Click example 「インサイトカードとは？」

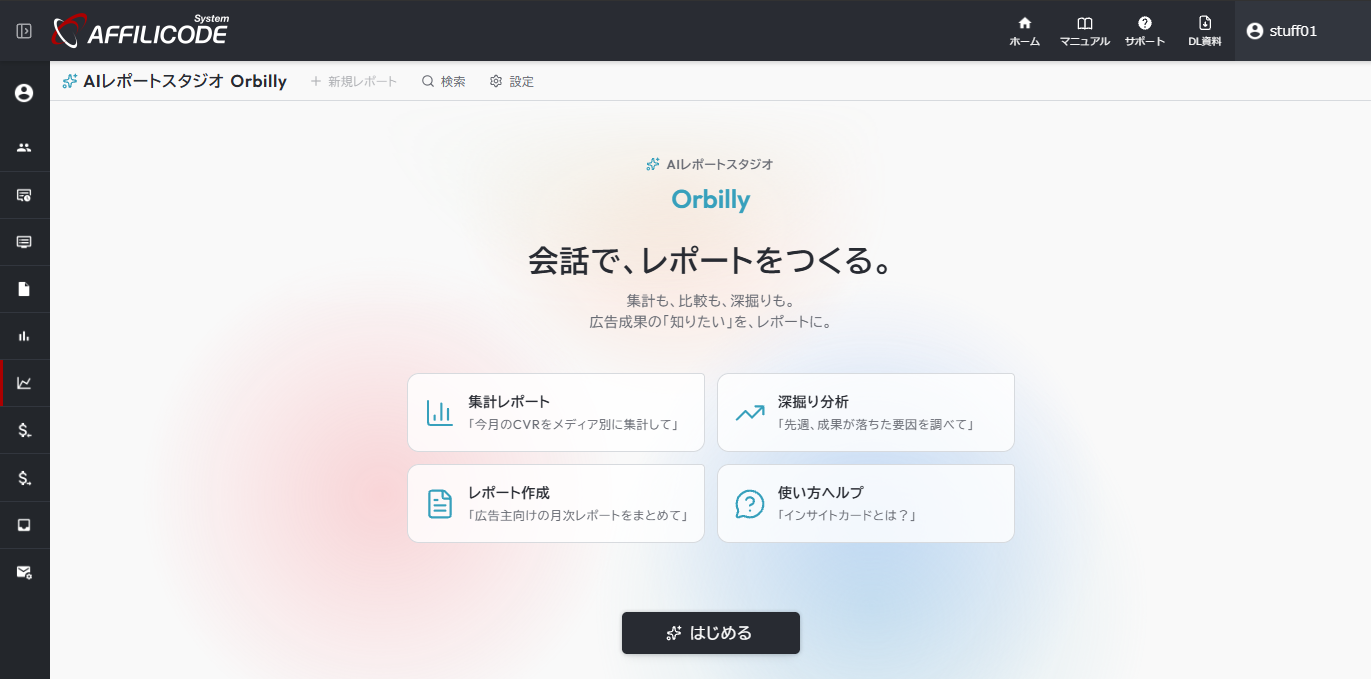point(847,515)
